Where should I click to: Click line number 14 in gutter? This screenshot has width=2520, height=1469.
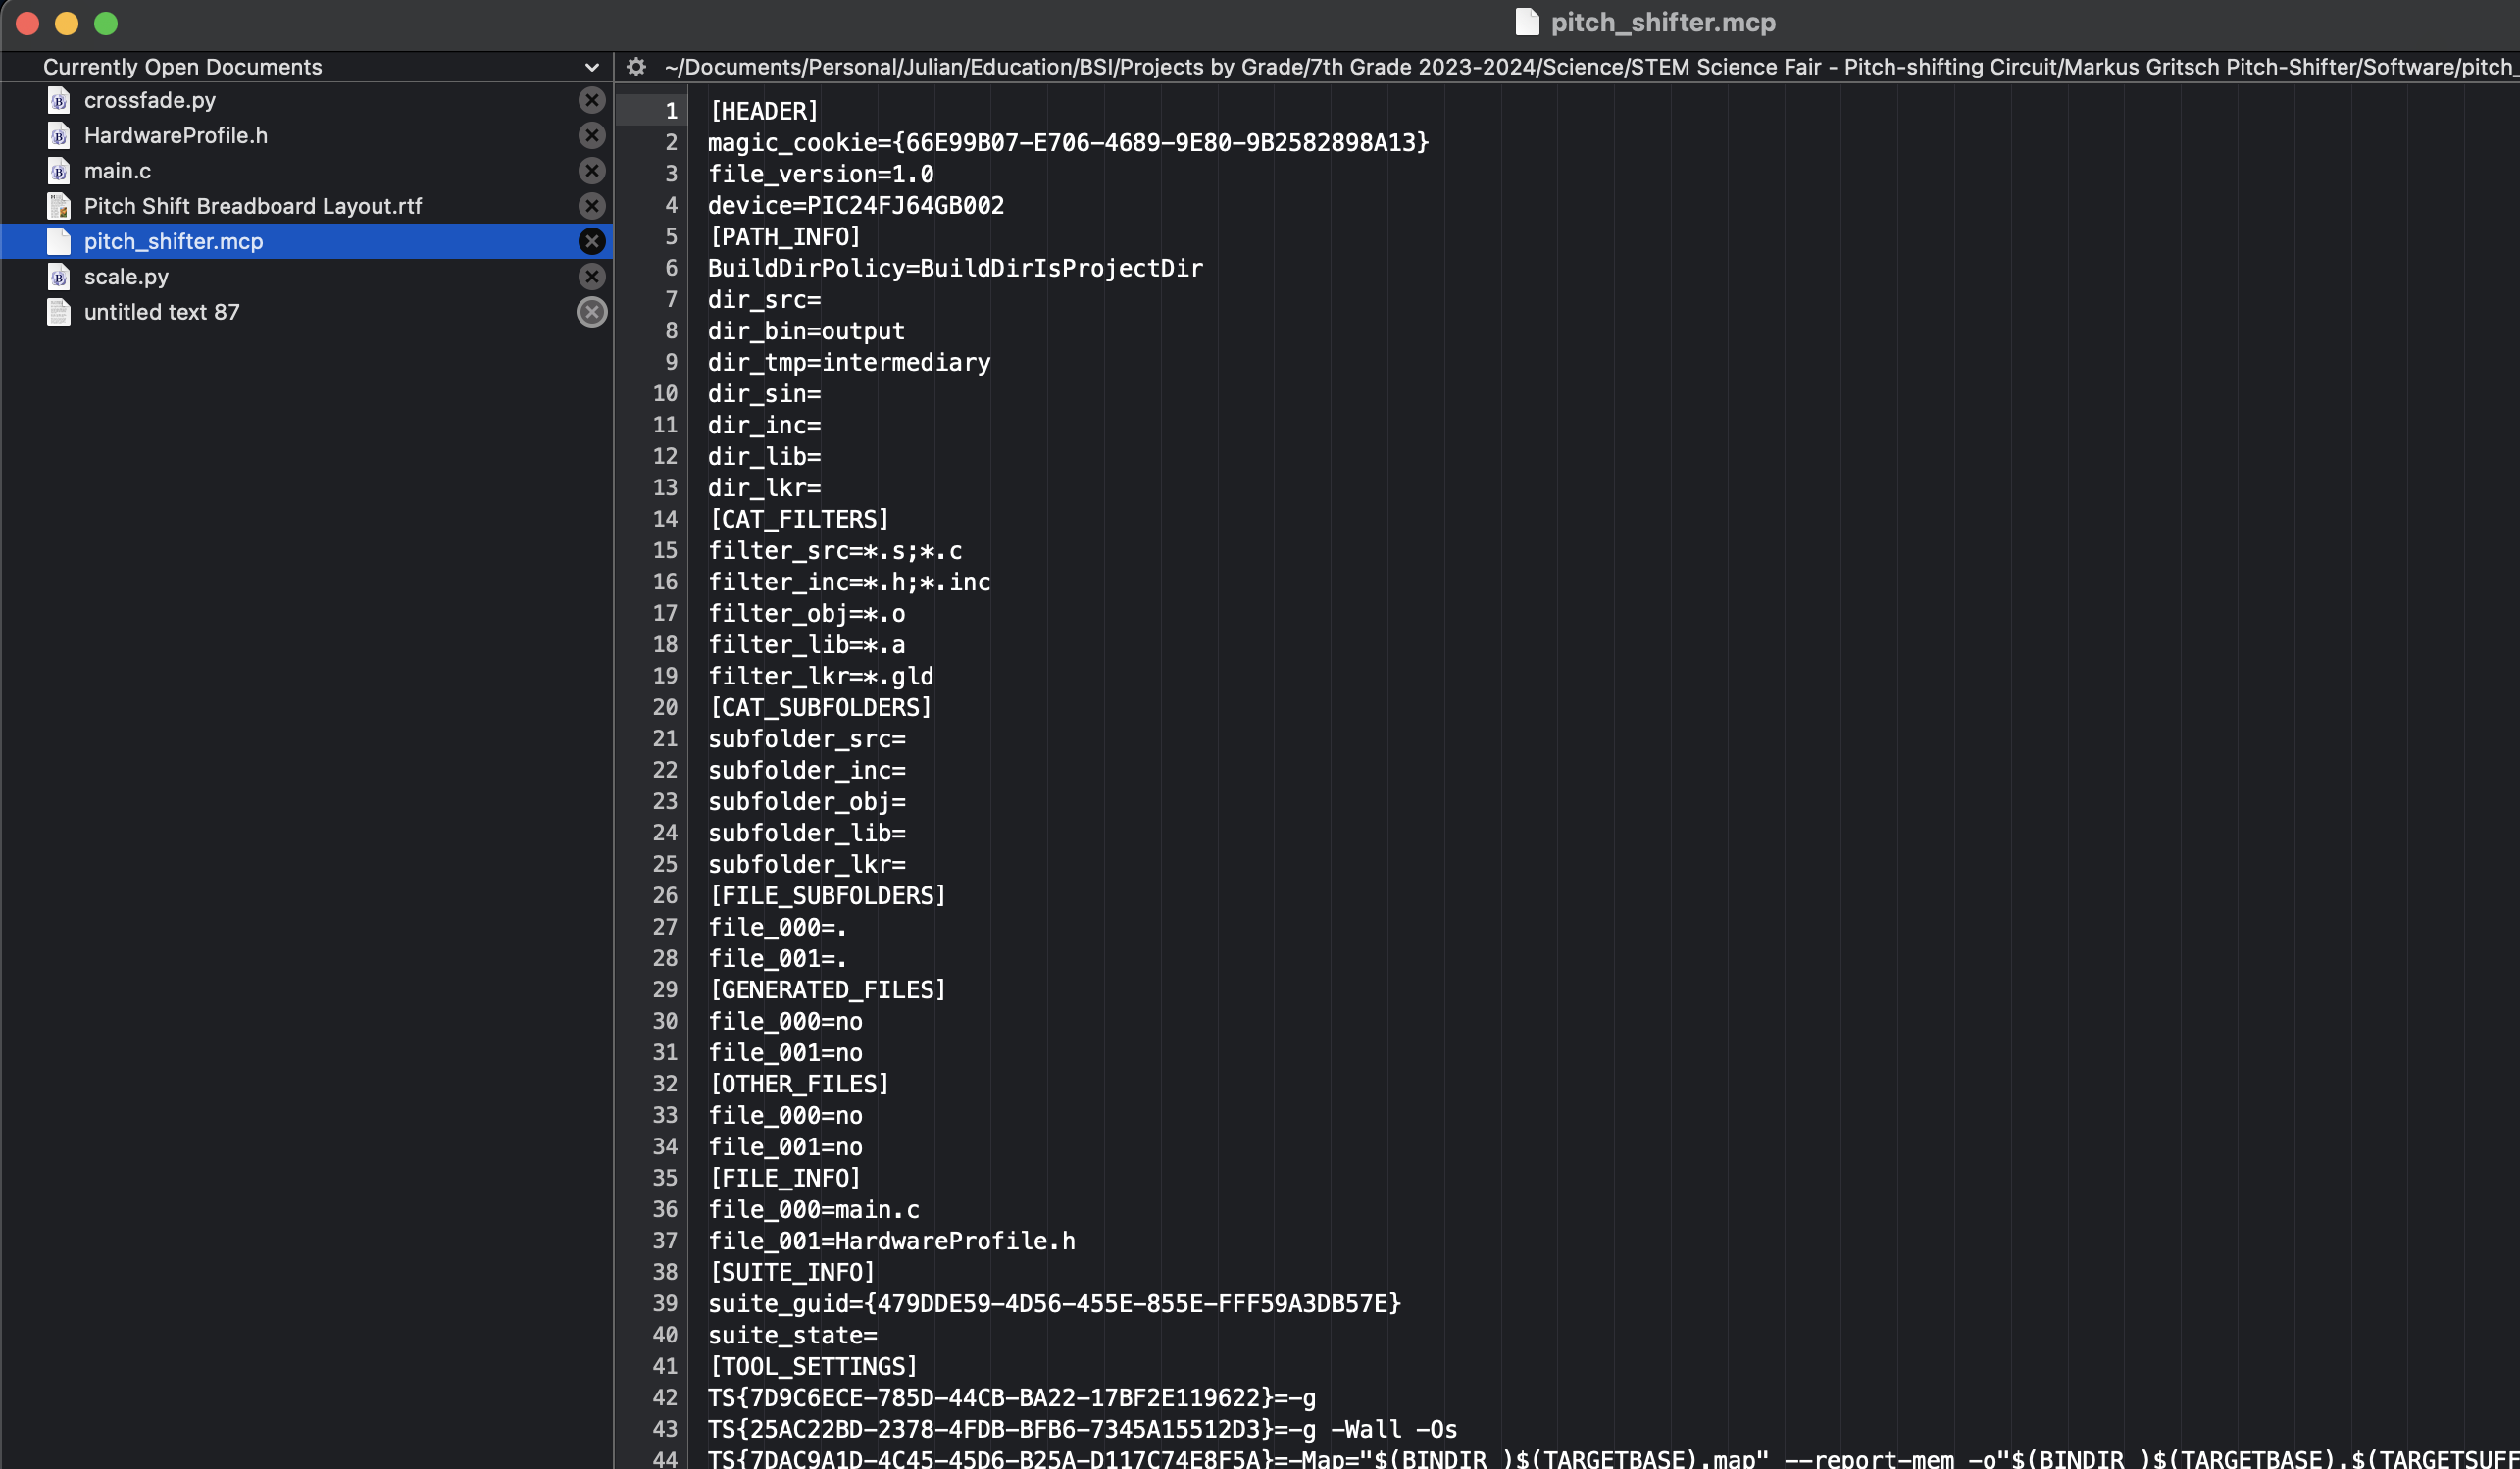665,519
